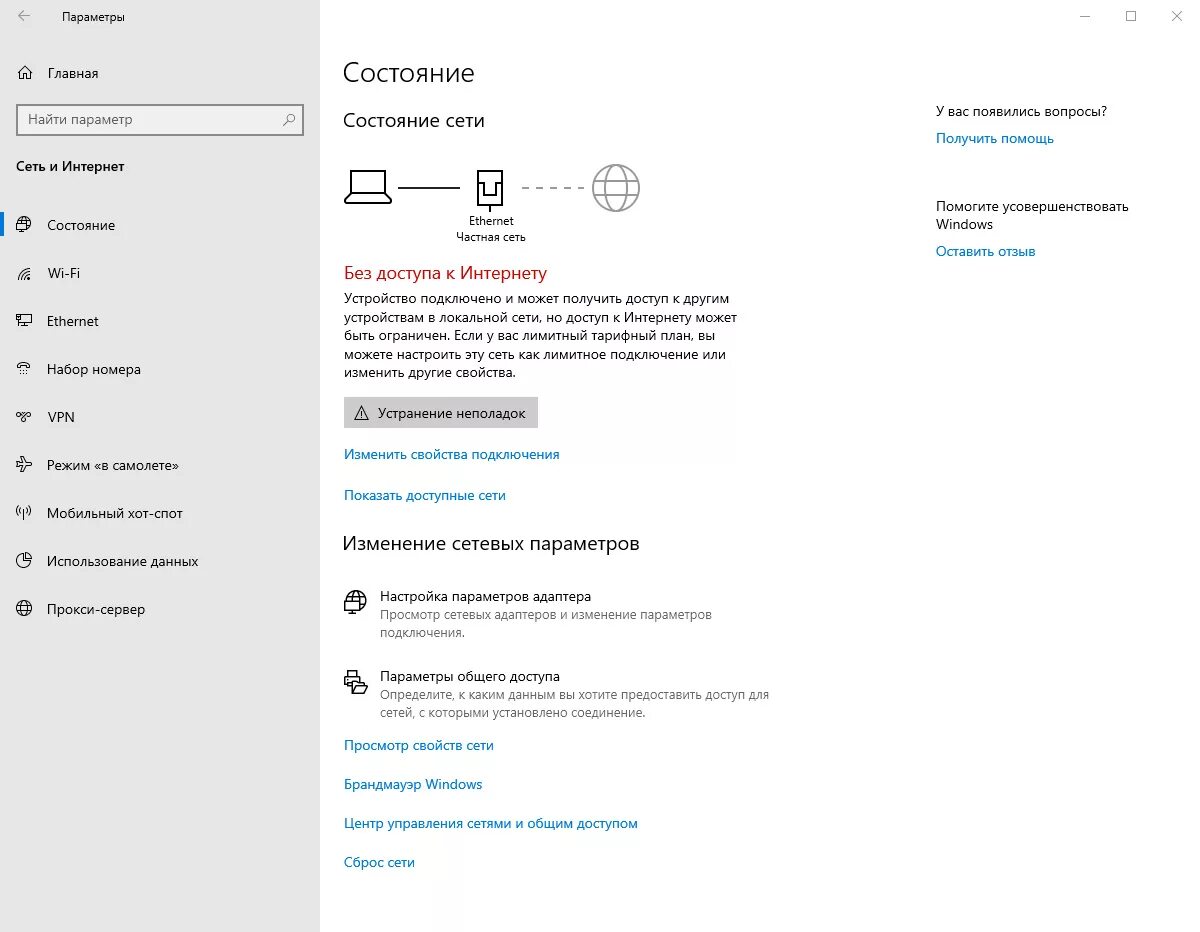Click the monitor icon beside Ethernet

(x=25, y=321)
